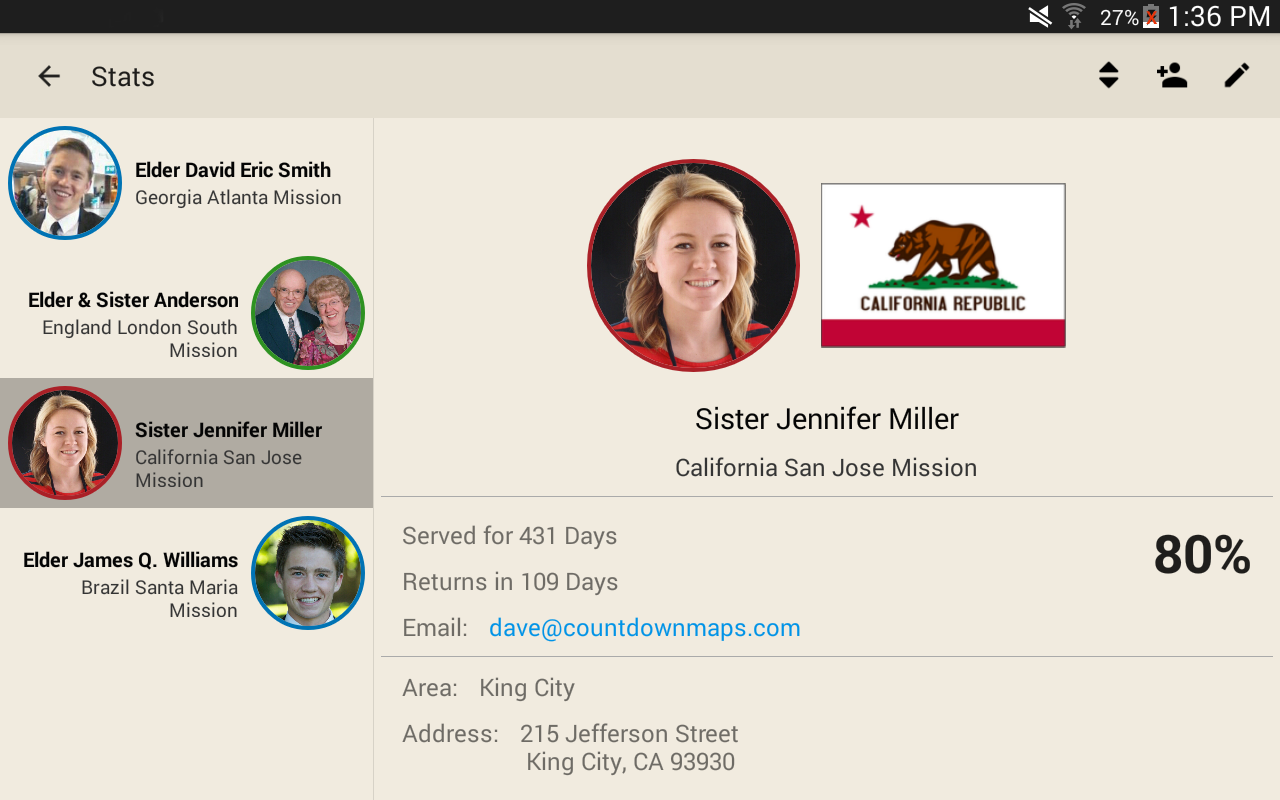Select Elder David Eric Smith's photo
Screen dimensions: 1280x800
click(x=65, y=183)
